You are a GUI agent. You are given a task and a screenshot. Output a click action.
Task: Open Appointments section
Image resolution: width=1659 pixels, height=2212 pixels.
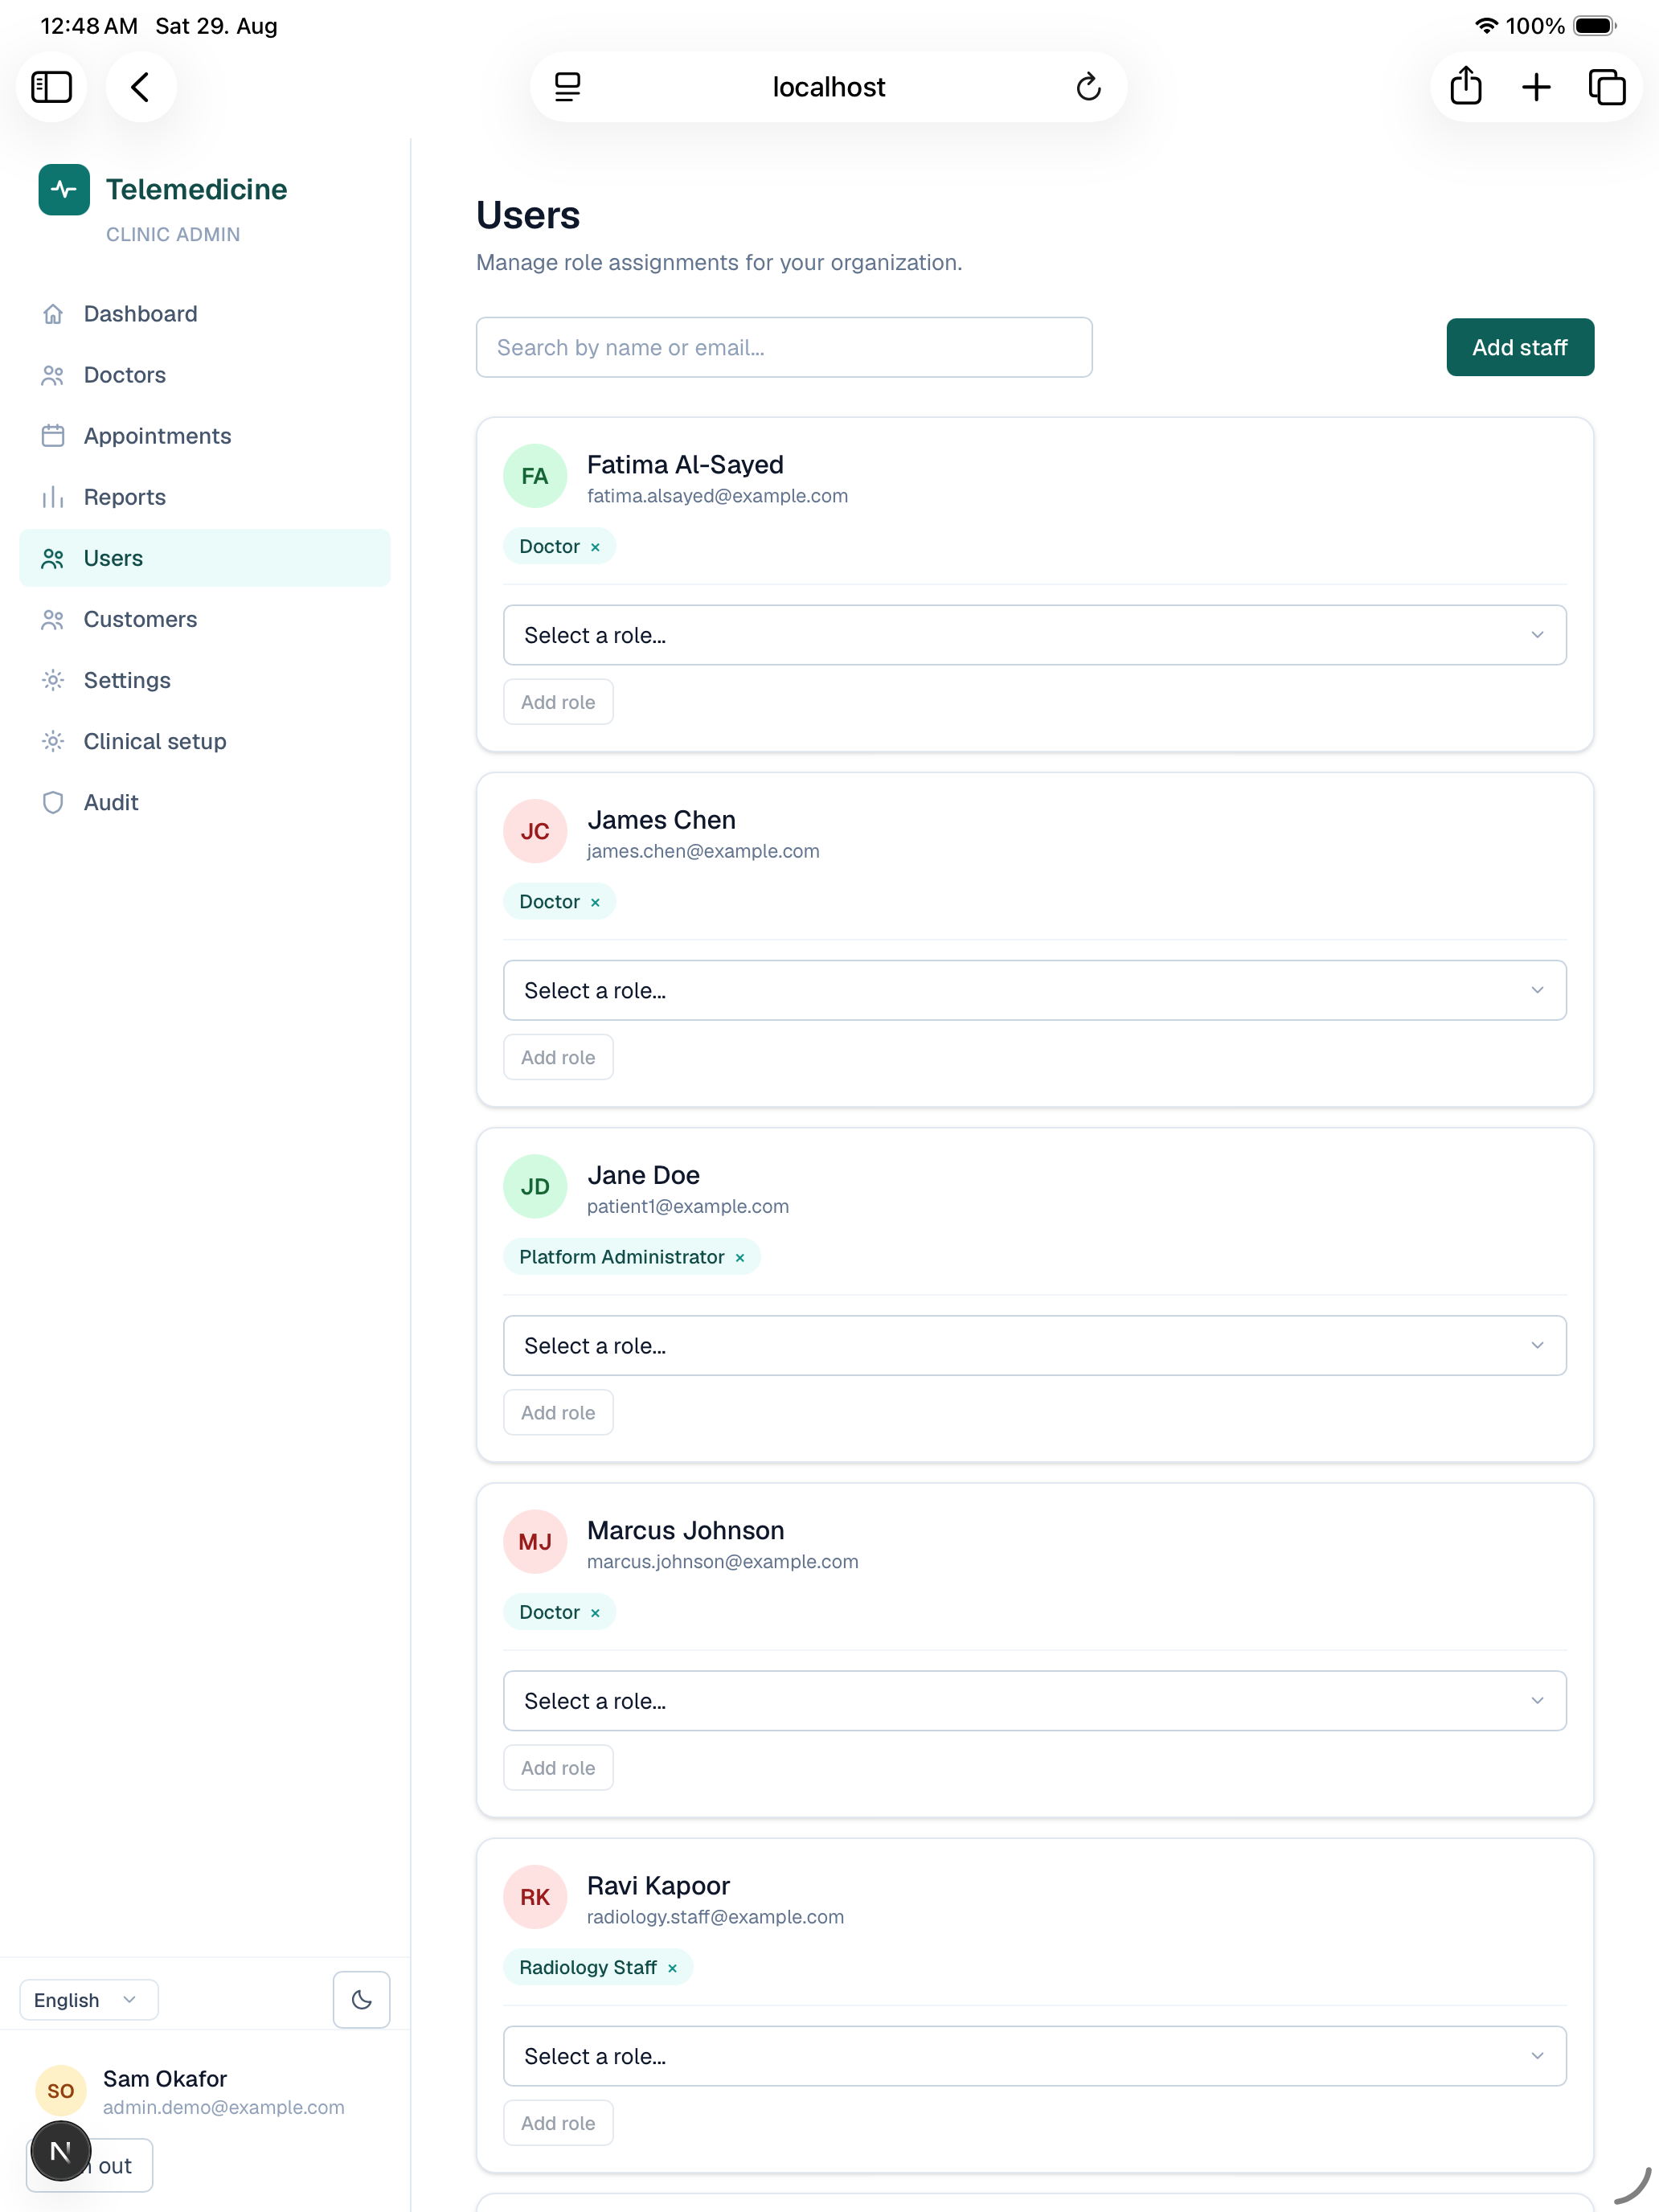[x=205, y=436]
